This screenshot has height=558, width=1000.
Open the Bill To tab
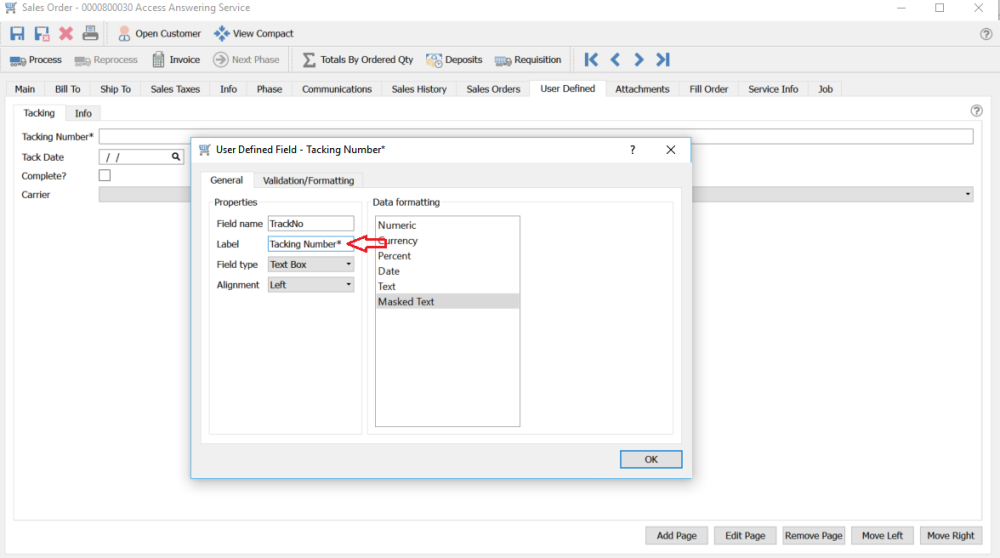[x=68, y=89]
